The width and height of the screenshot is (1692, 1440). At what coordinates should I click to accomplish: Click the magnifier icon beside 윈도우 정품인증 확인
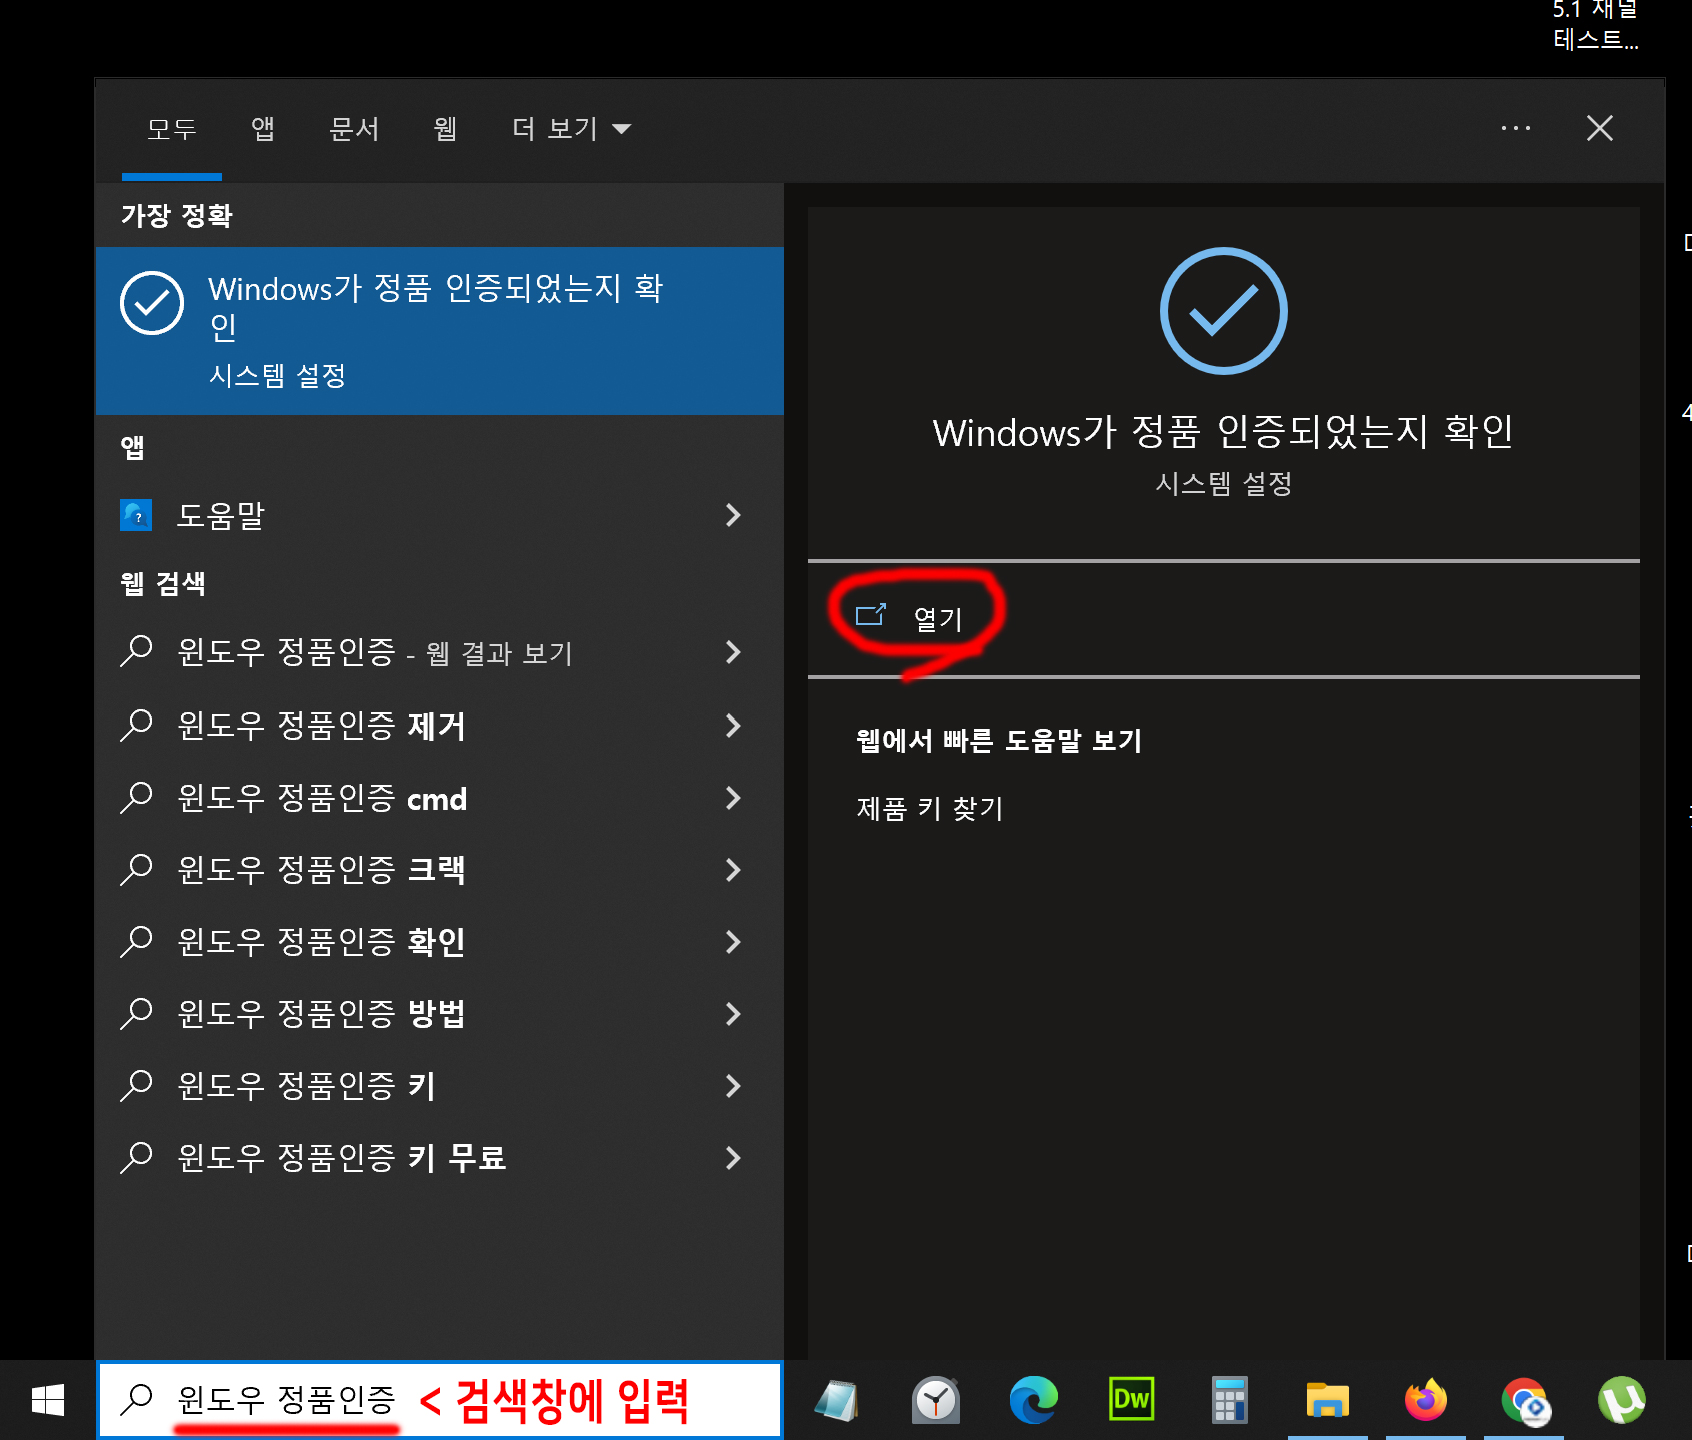click(x=136, y=942)
